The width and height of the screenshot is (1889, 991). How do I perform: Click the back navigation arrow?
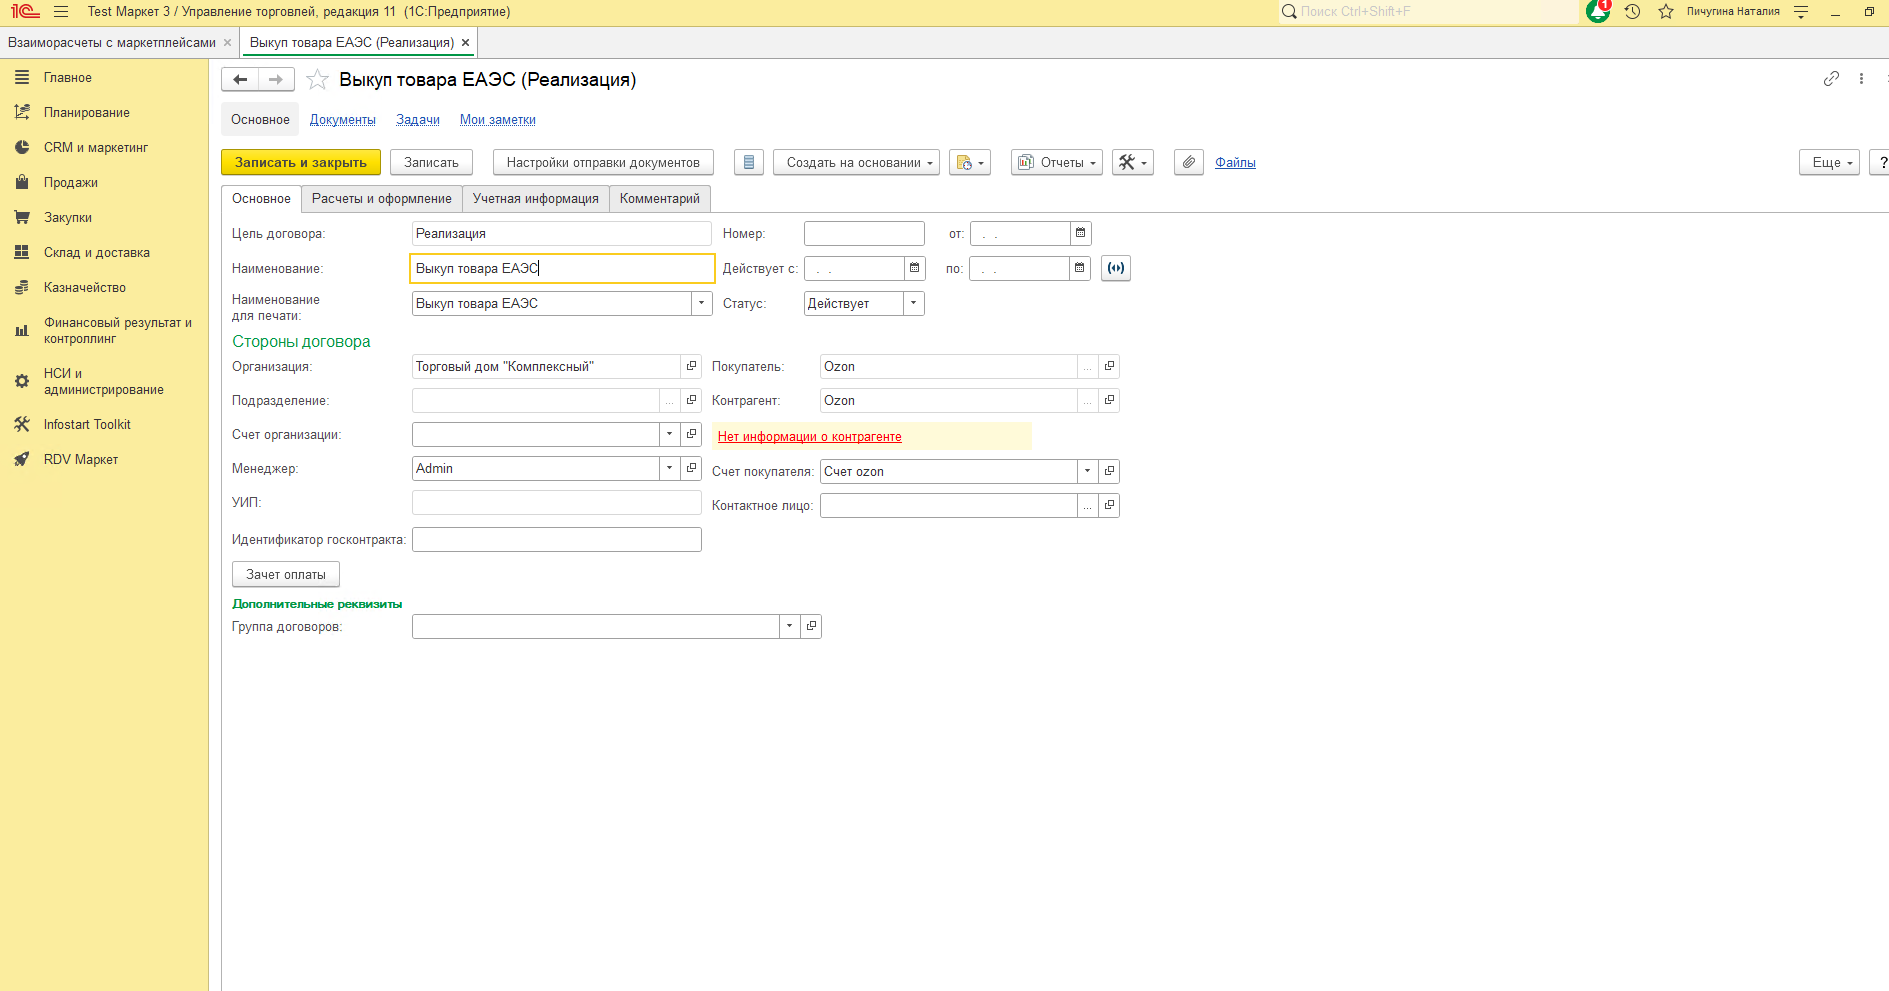pos(240,80)
